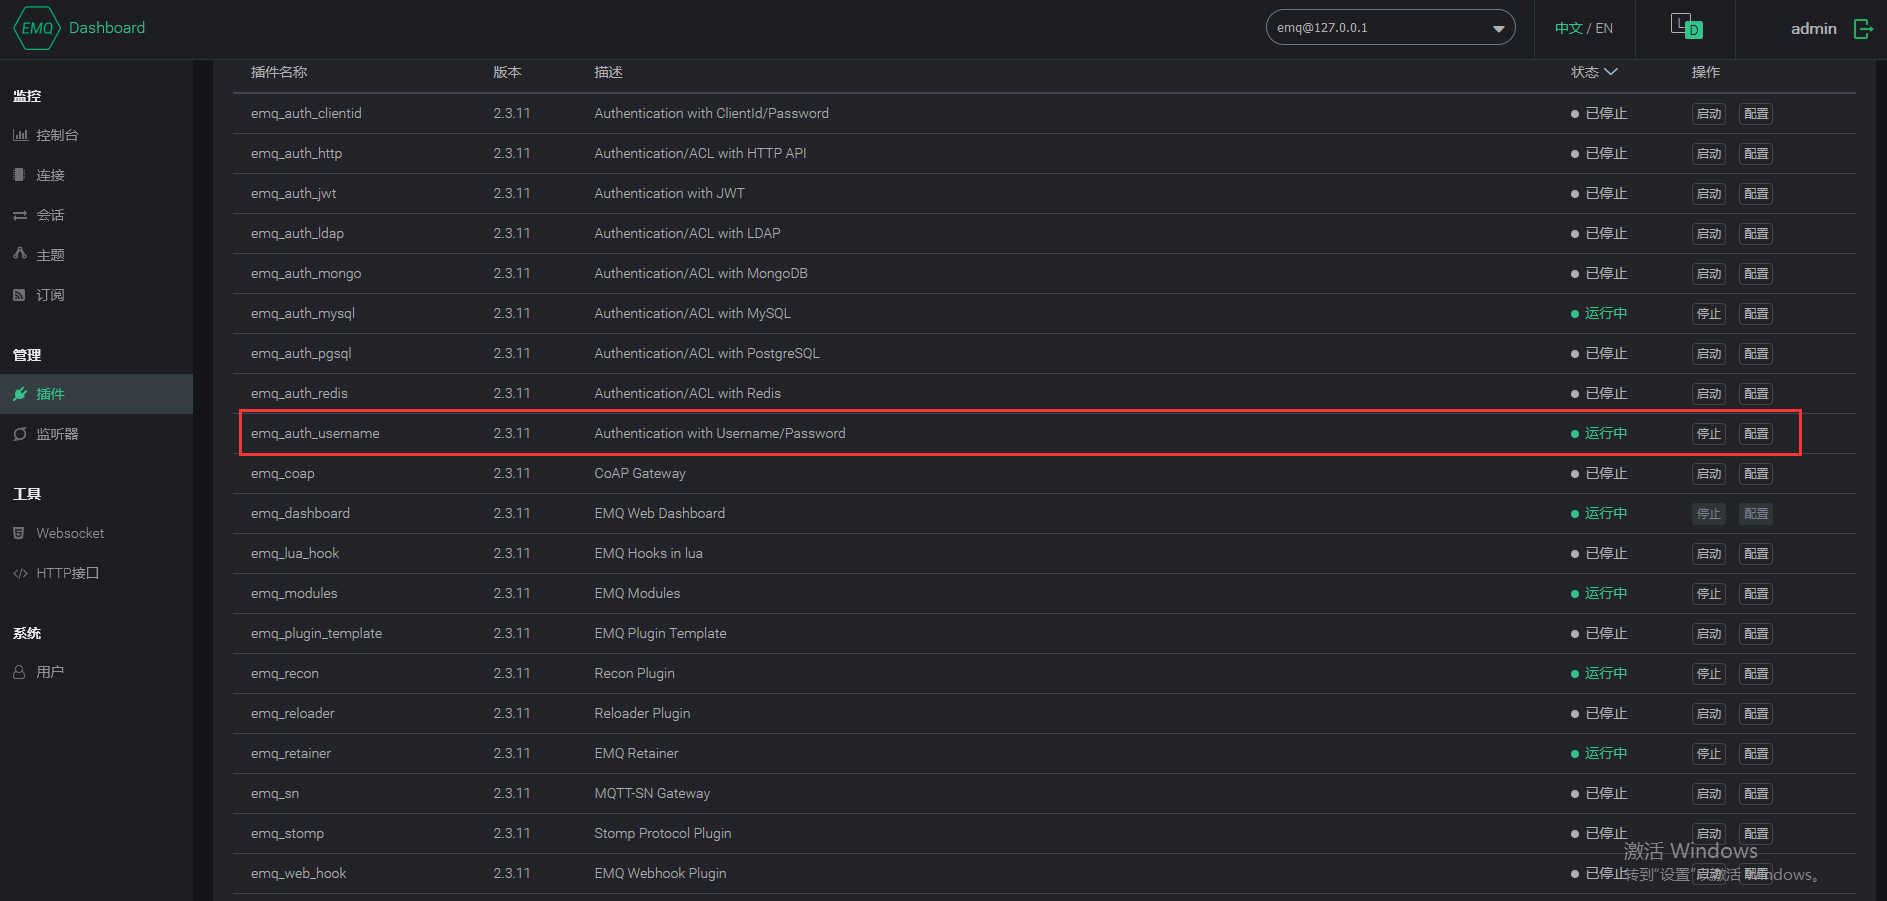
Task: Click the 订阅 feed icon
Action: coord(19,295)
